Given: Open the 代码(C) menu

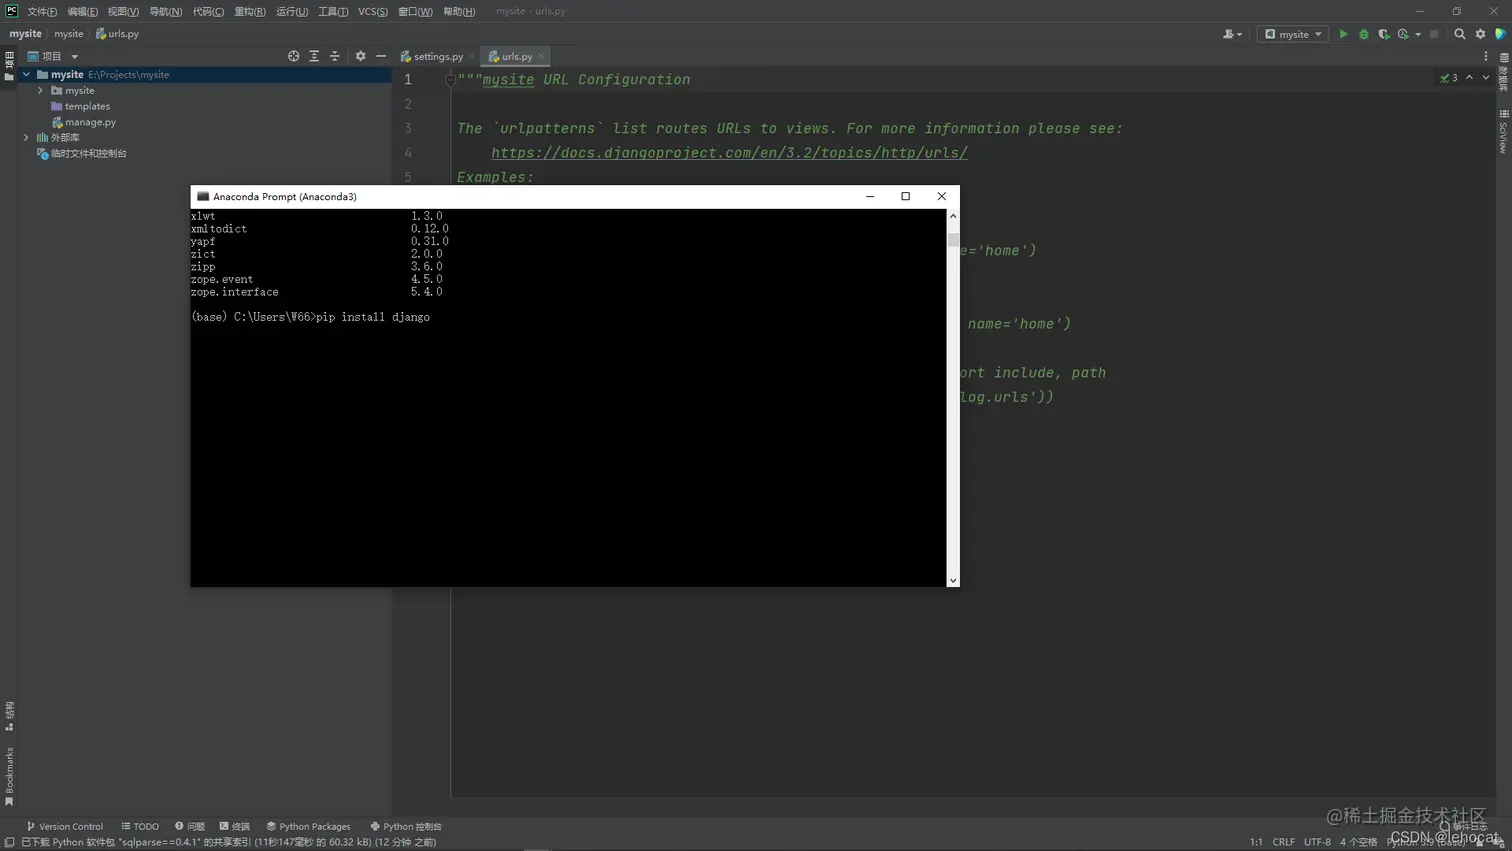Looking at the screenshot, I should click(208, 11).
